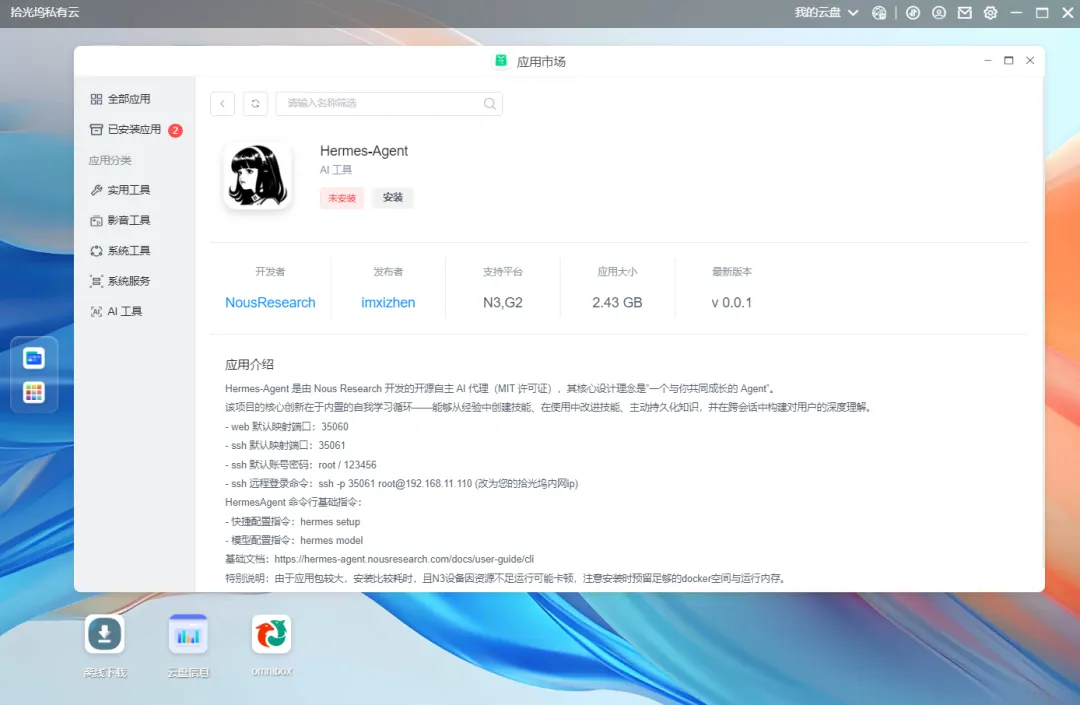Click the globe network icon in top bar
The width and height of the screenshot is (1080, 705).
(879, 13)
